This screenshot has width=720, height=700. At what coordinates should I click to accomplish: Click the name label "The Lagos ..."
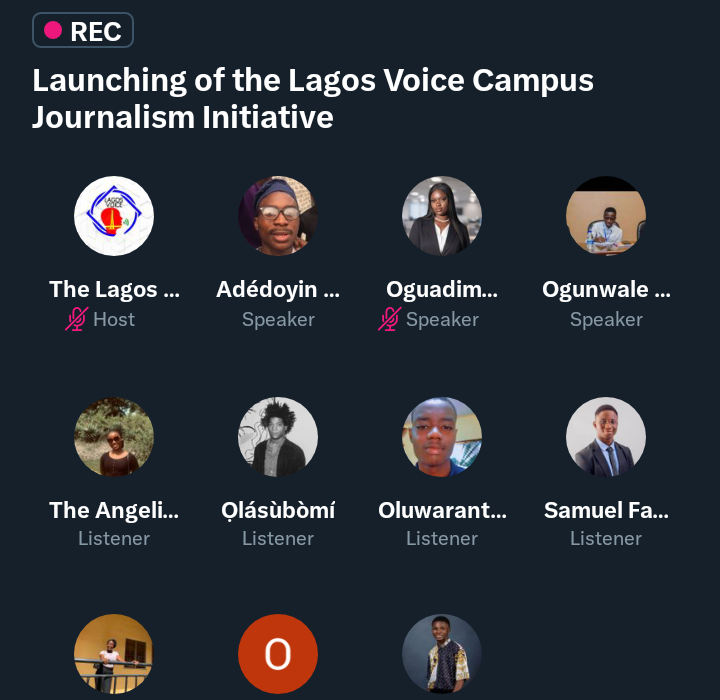click(x=114, y=290)
